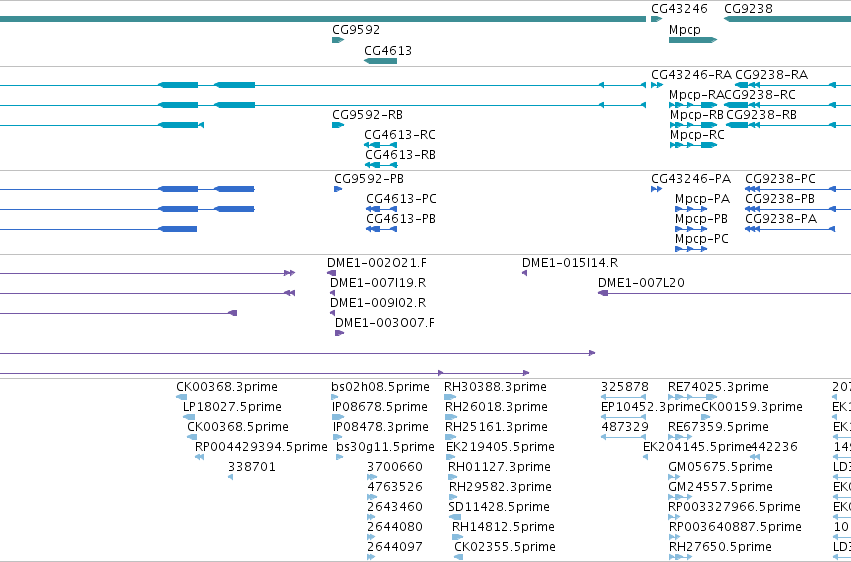
Task: Select EST RH29582.3prime
Action: point(500,488)
